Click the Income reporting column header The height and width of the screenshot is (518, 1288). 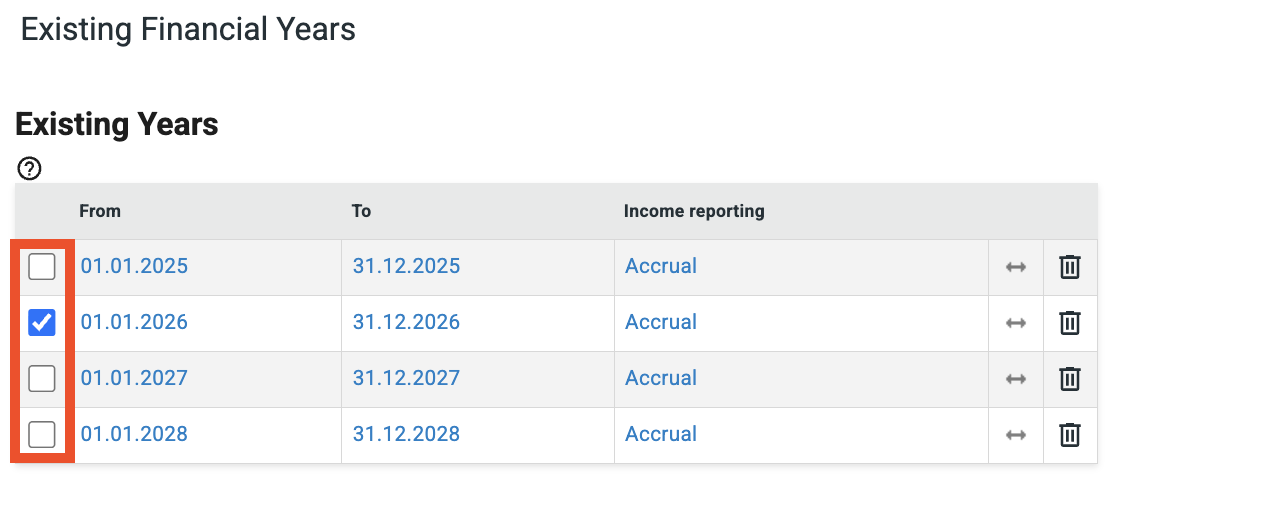coord(694,211)
